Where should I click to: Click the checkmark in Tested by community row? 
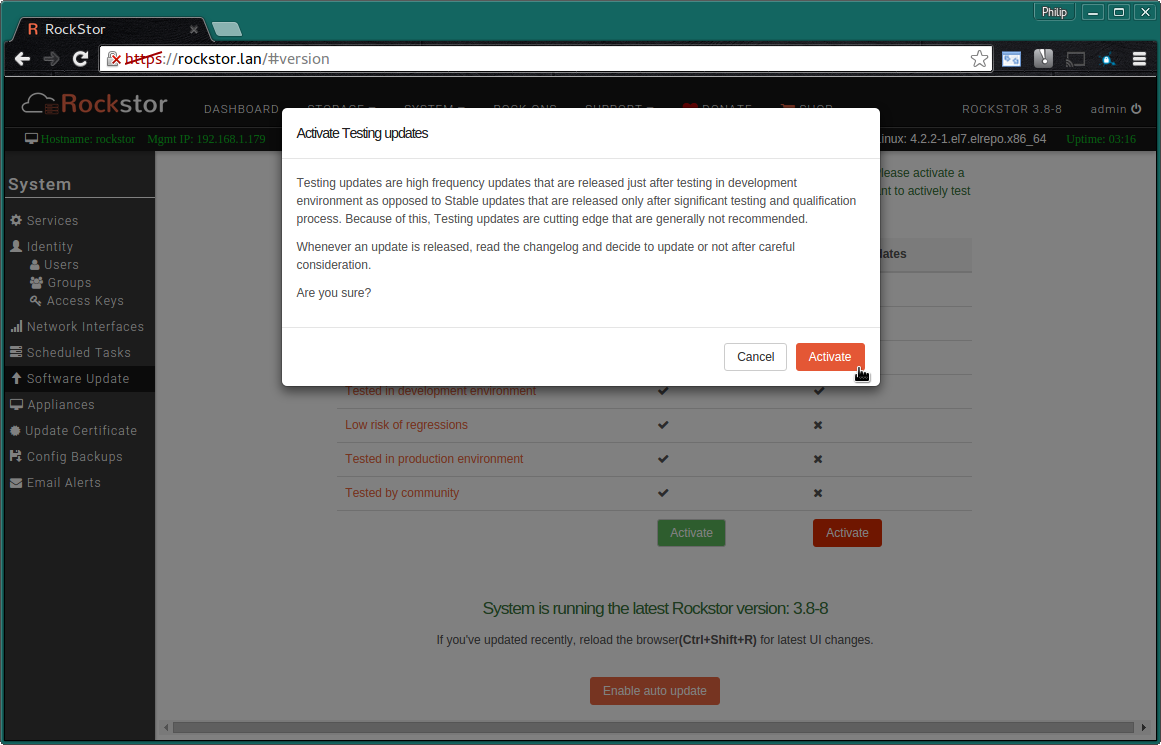click(663, 493)
